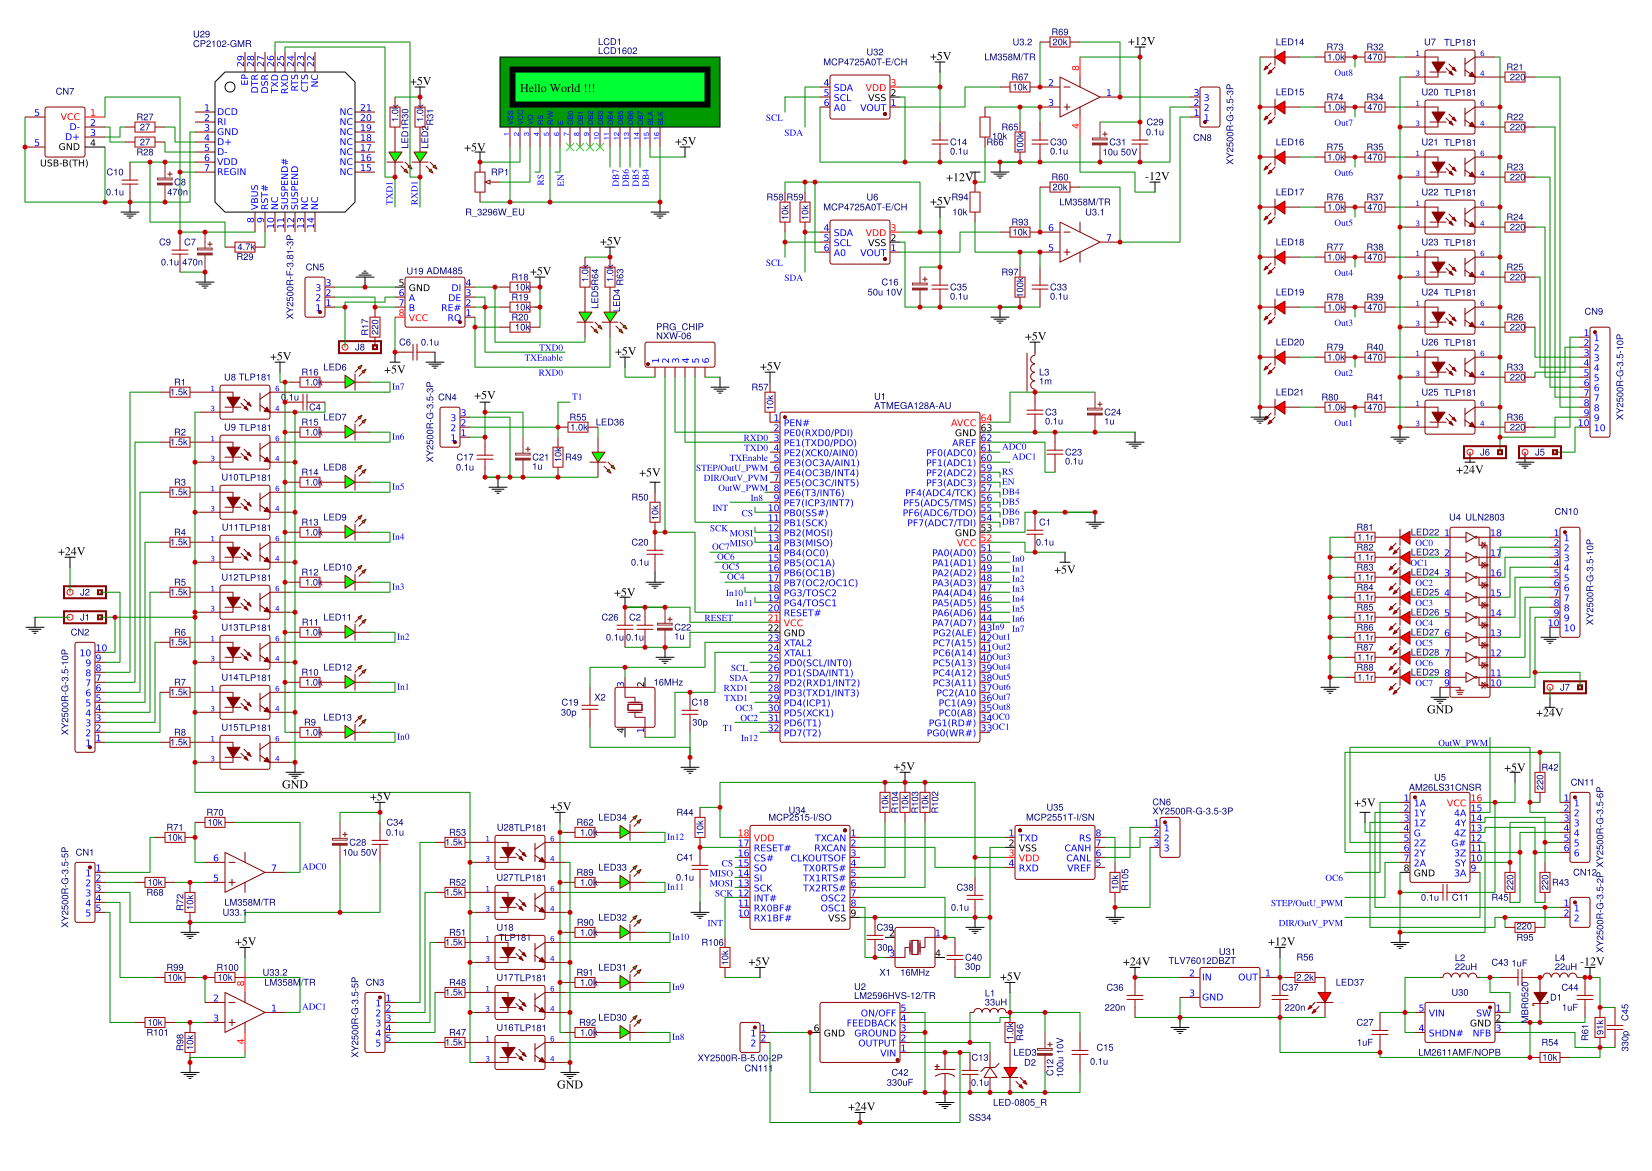Click the X2 16MHz crystal symbol
This screenshot has width=1652, height=1171.
click(634, 706)
